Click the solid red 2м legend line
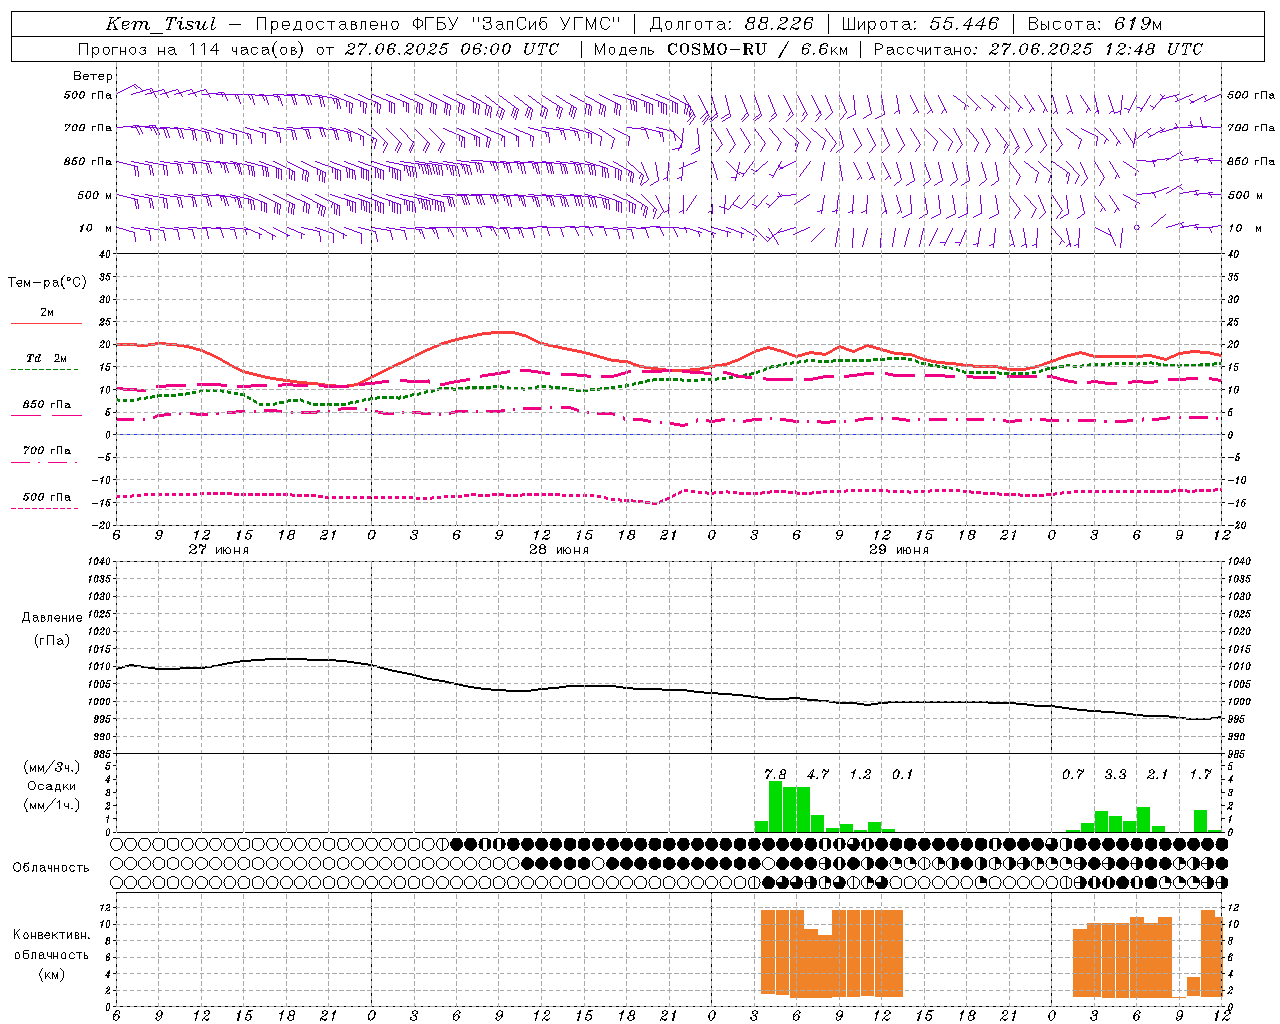Screen dimensions: 1280x1024 [46, 324]
